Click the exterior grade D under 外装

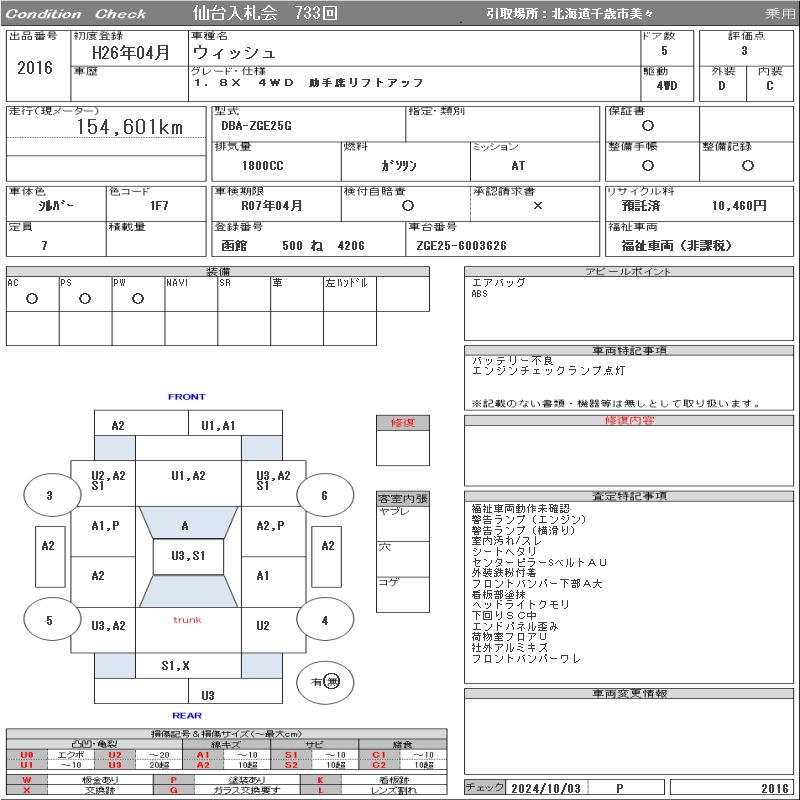(722, 86)
